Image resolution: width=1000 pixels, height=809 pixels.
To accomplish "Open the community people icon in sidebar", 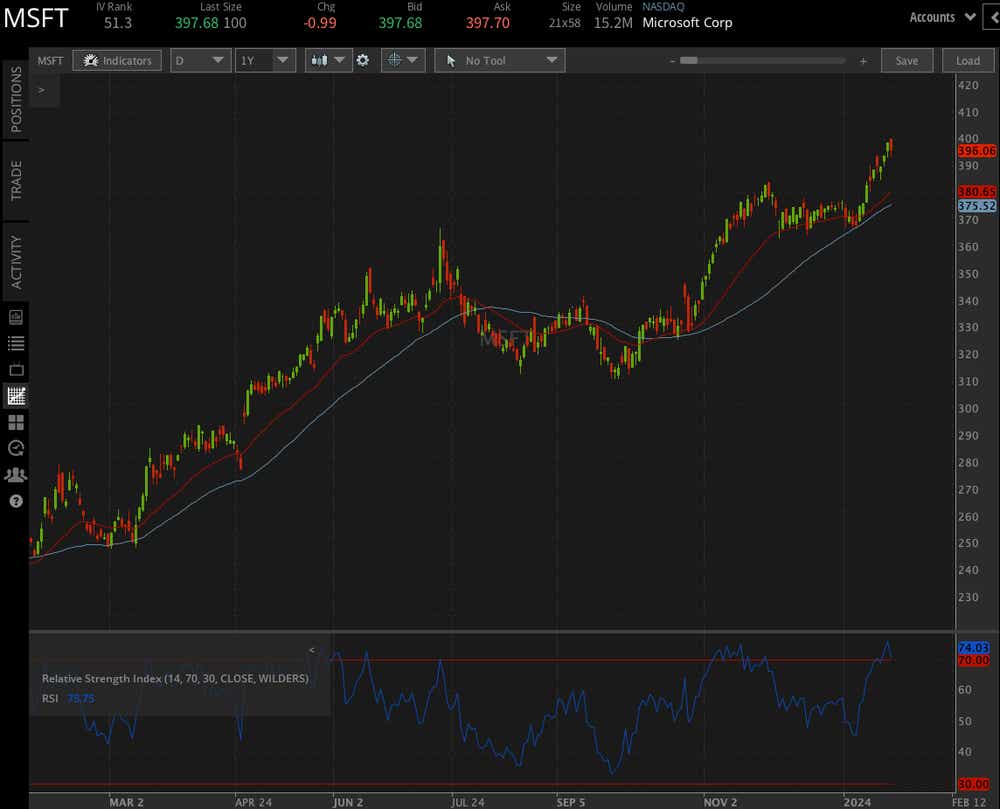I will coord(15,475).
